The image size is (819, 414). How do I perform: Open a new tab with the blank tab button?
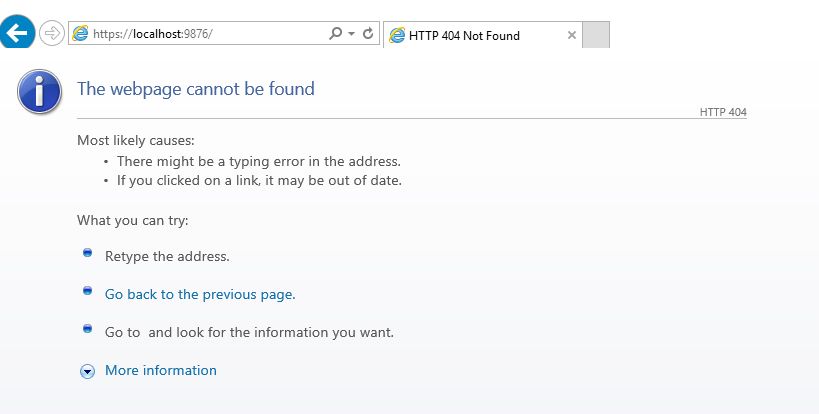(596, 35)
